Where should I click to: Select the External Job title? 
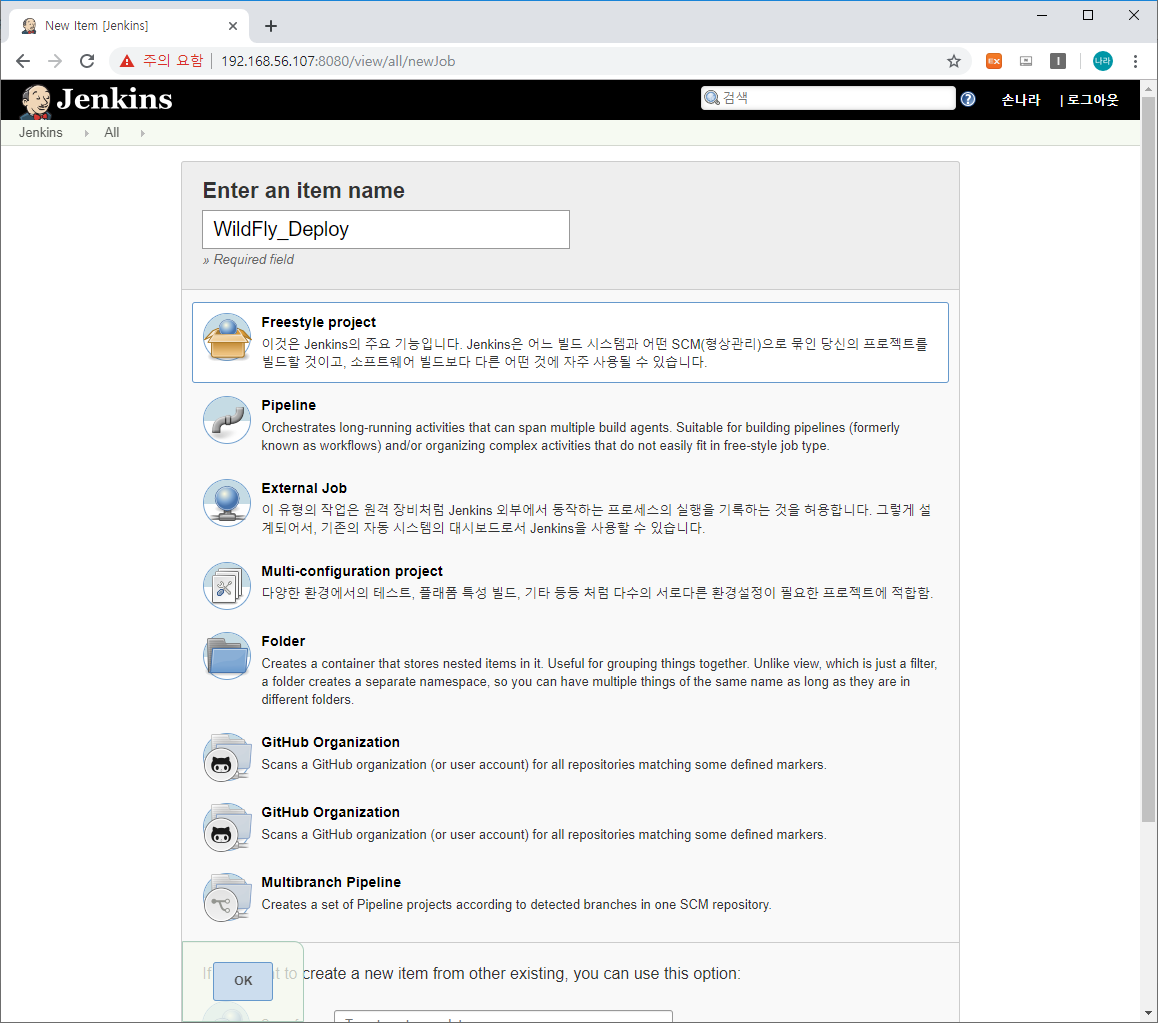(x=304, y=488)
